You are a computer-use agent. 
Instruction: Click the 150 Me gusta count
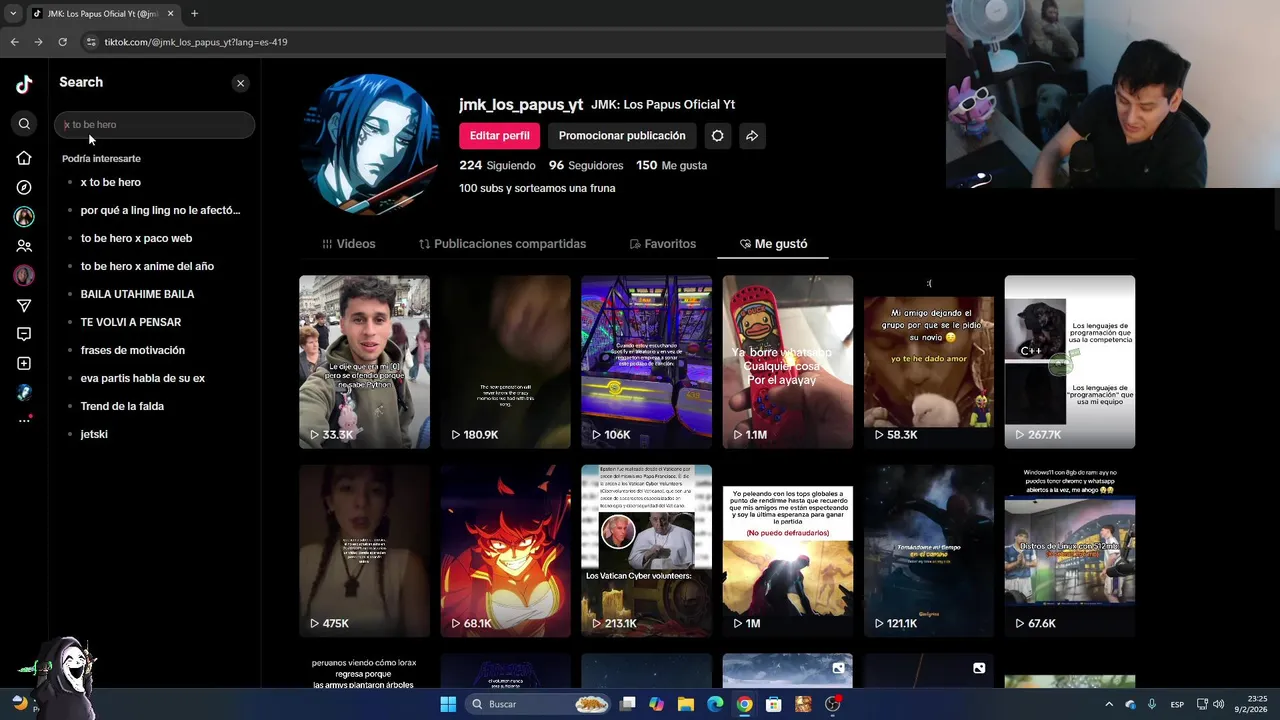pos(671,165)
